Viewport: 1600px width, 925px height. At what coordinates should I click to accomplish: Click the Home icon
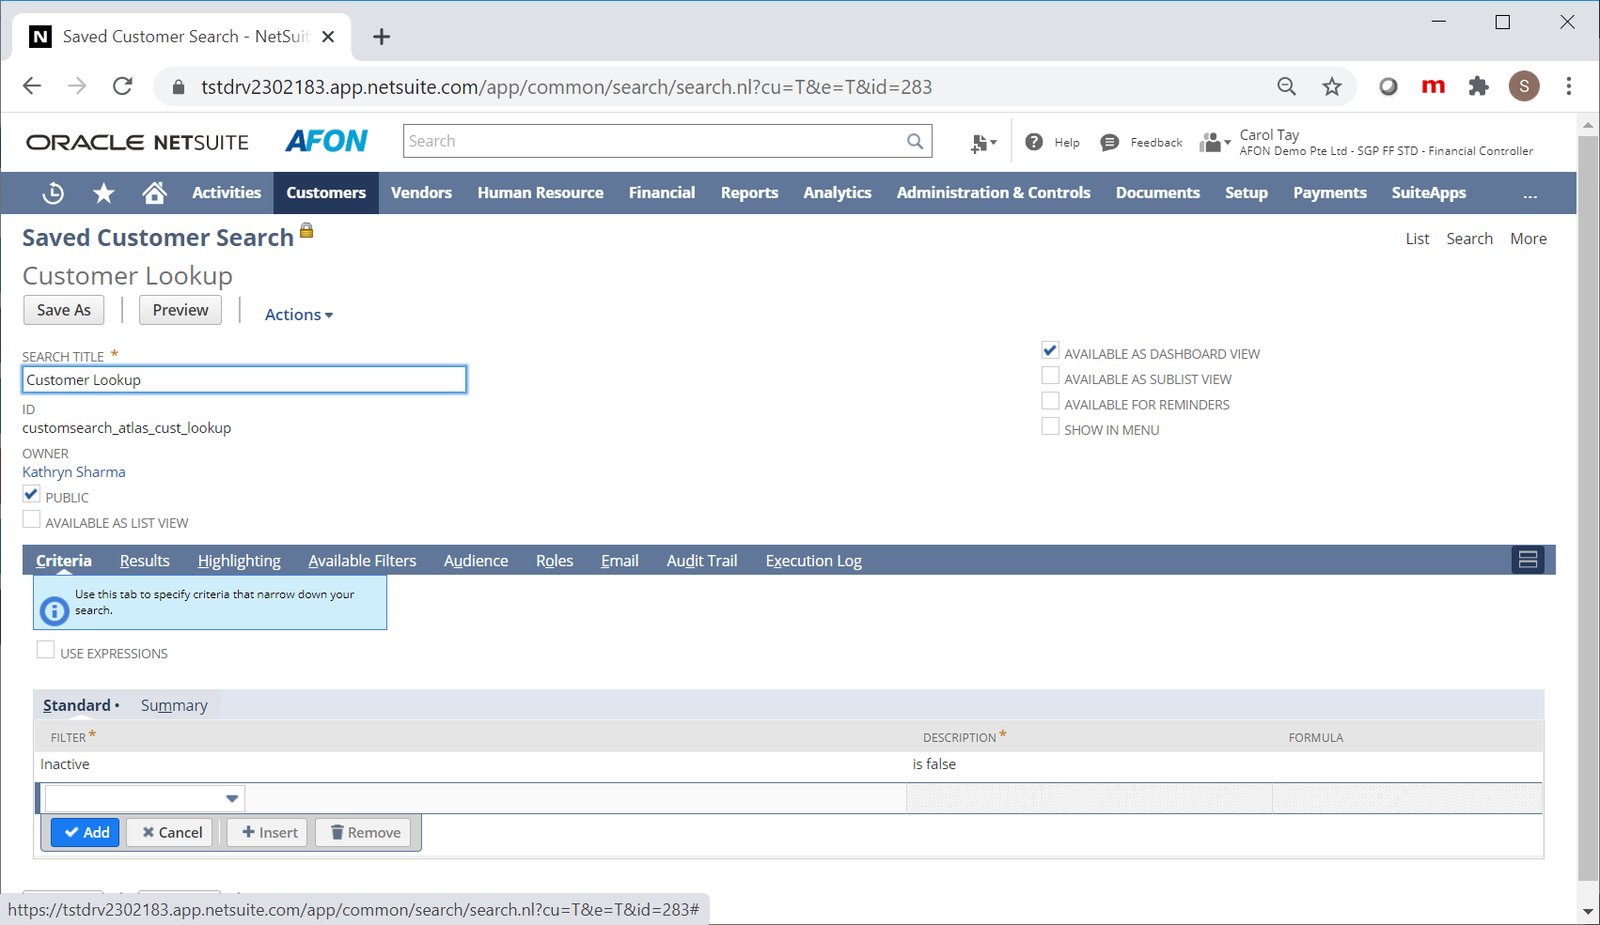tap(154, 192)
